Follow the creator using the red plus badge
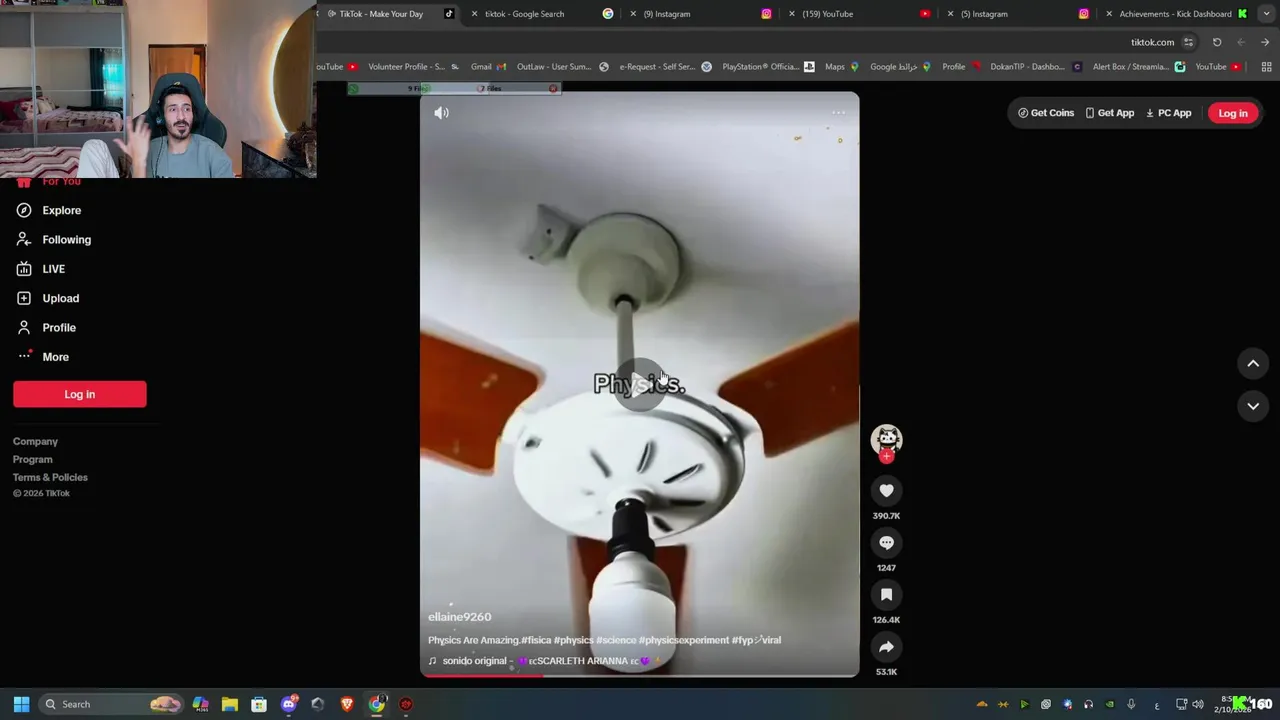 tap(886, 456)
